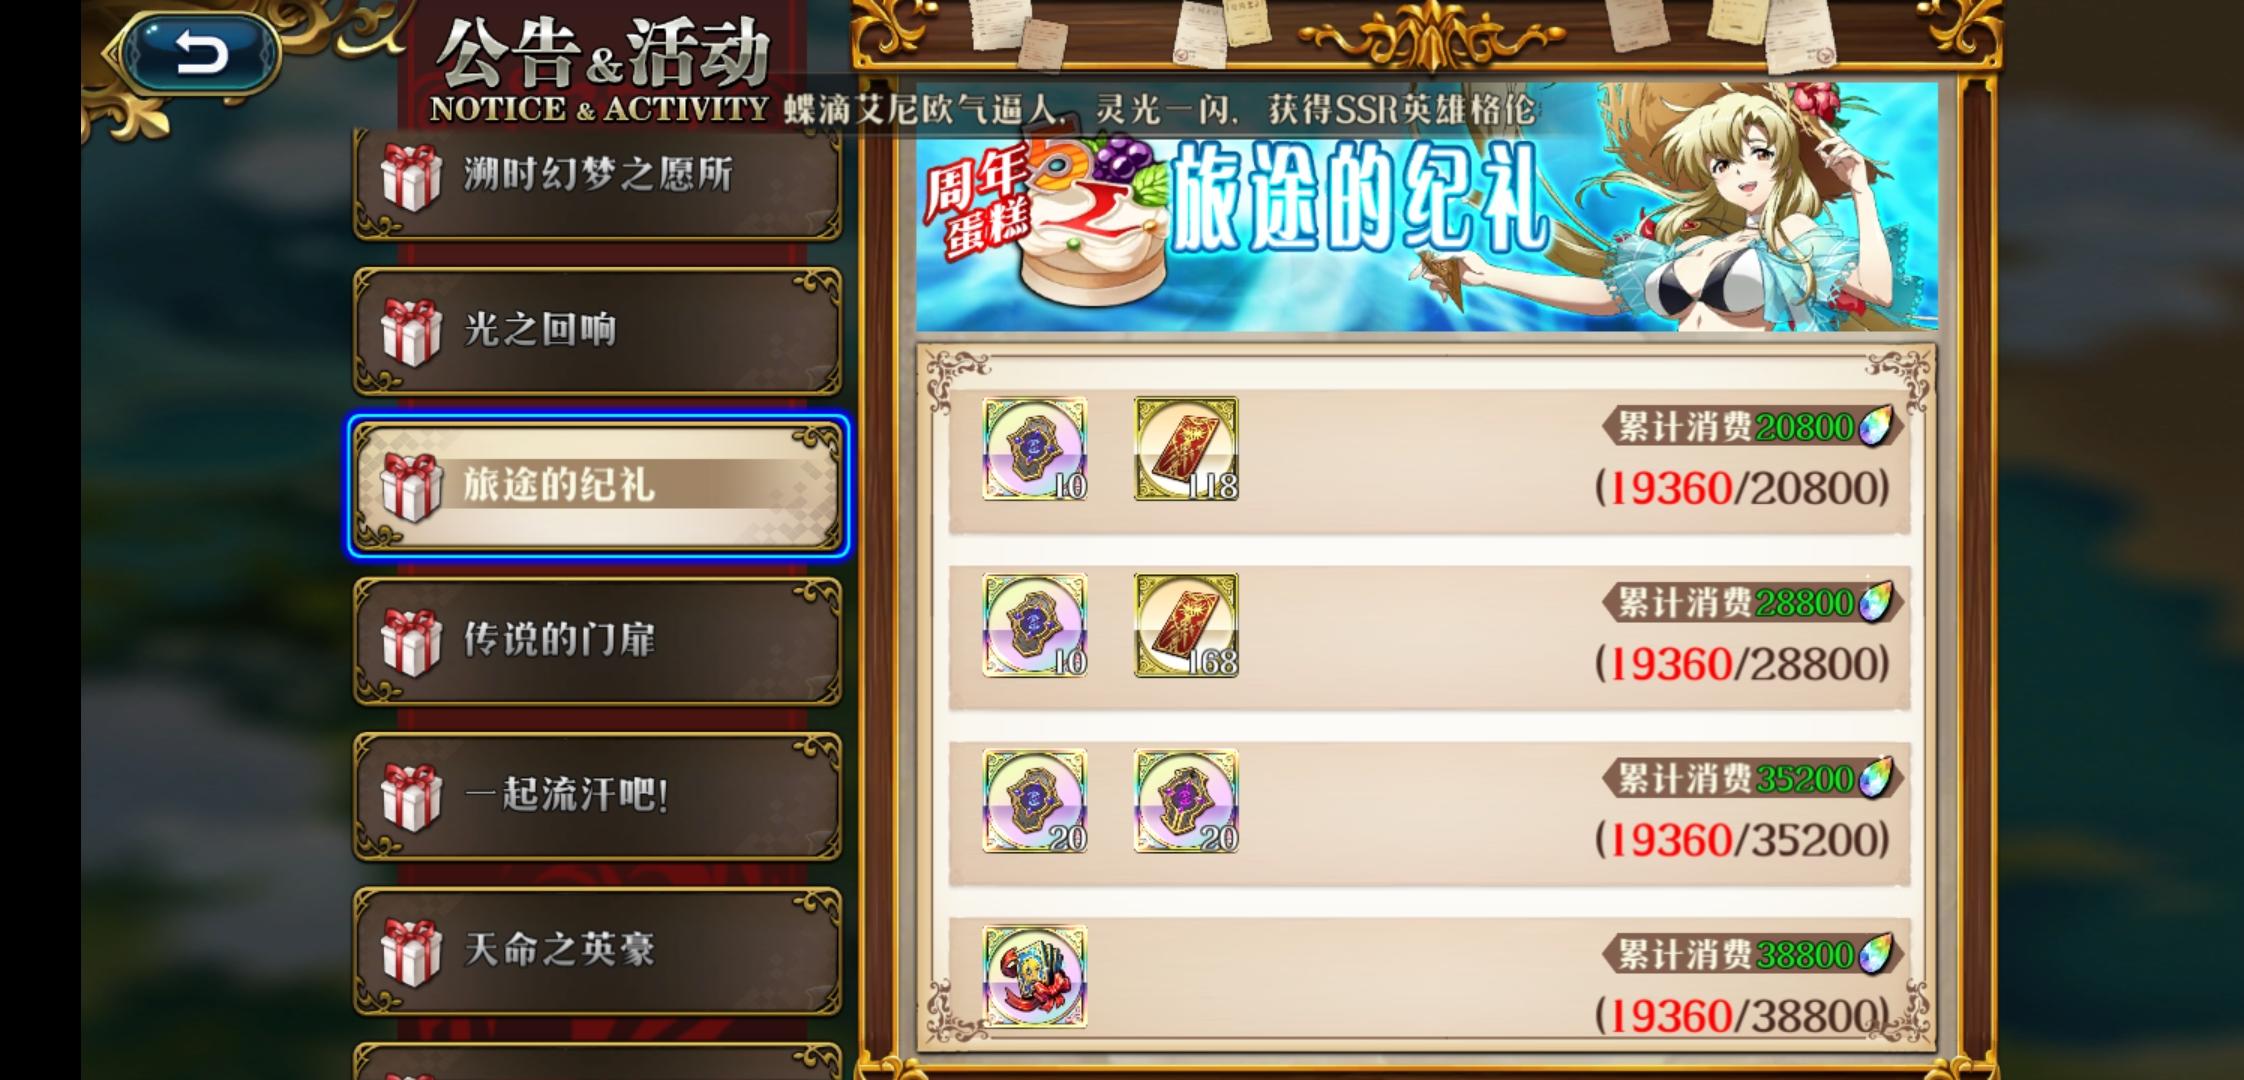Tap the 28800 tier scroll reward icon
This screenshot has height=1080, width=2244.
[x=1035, y=625]
